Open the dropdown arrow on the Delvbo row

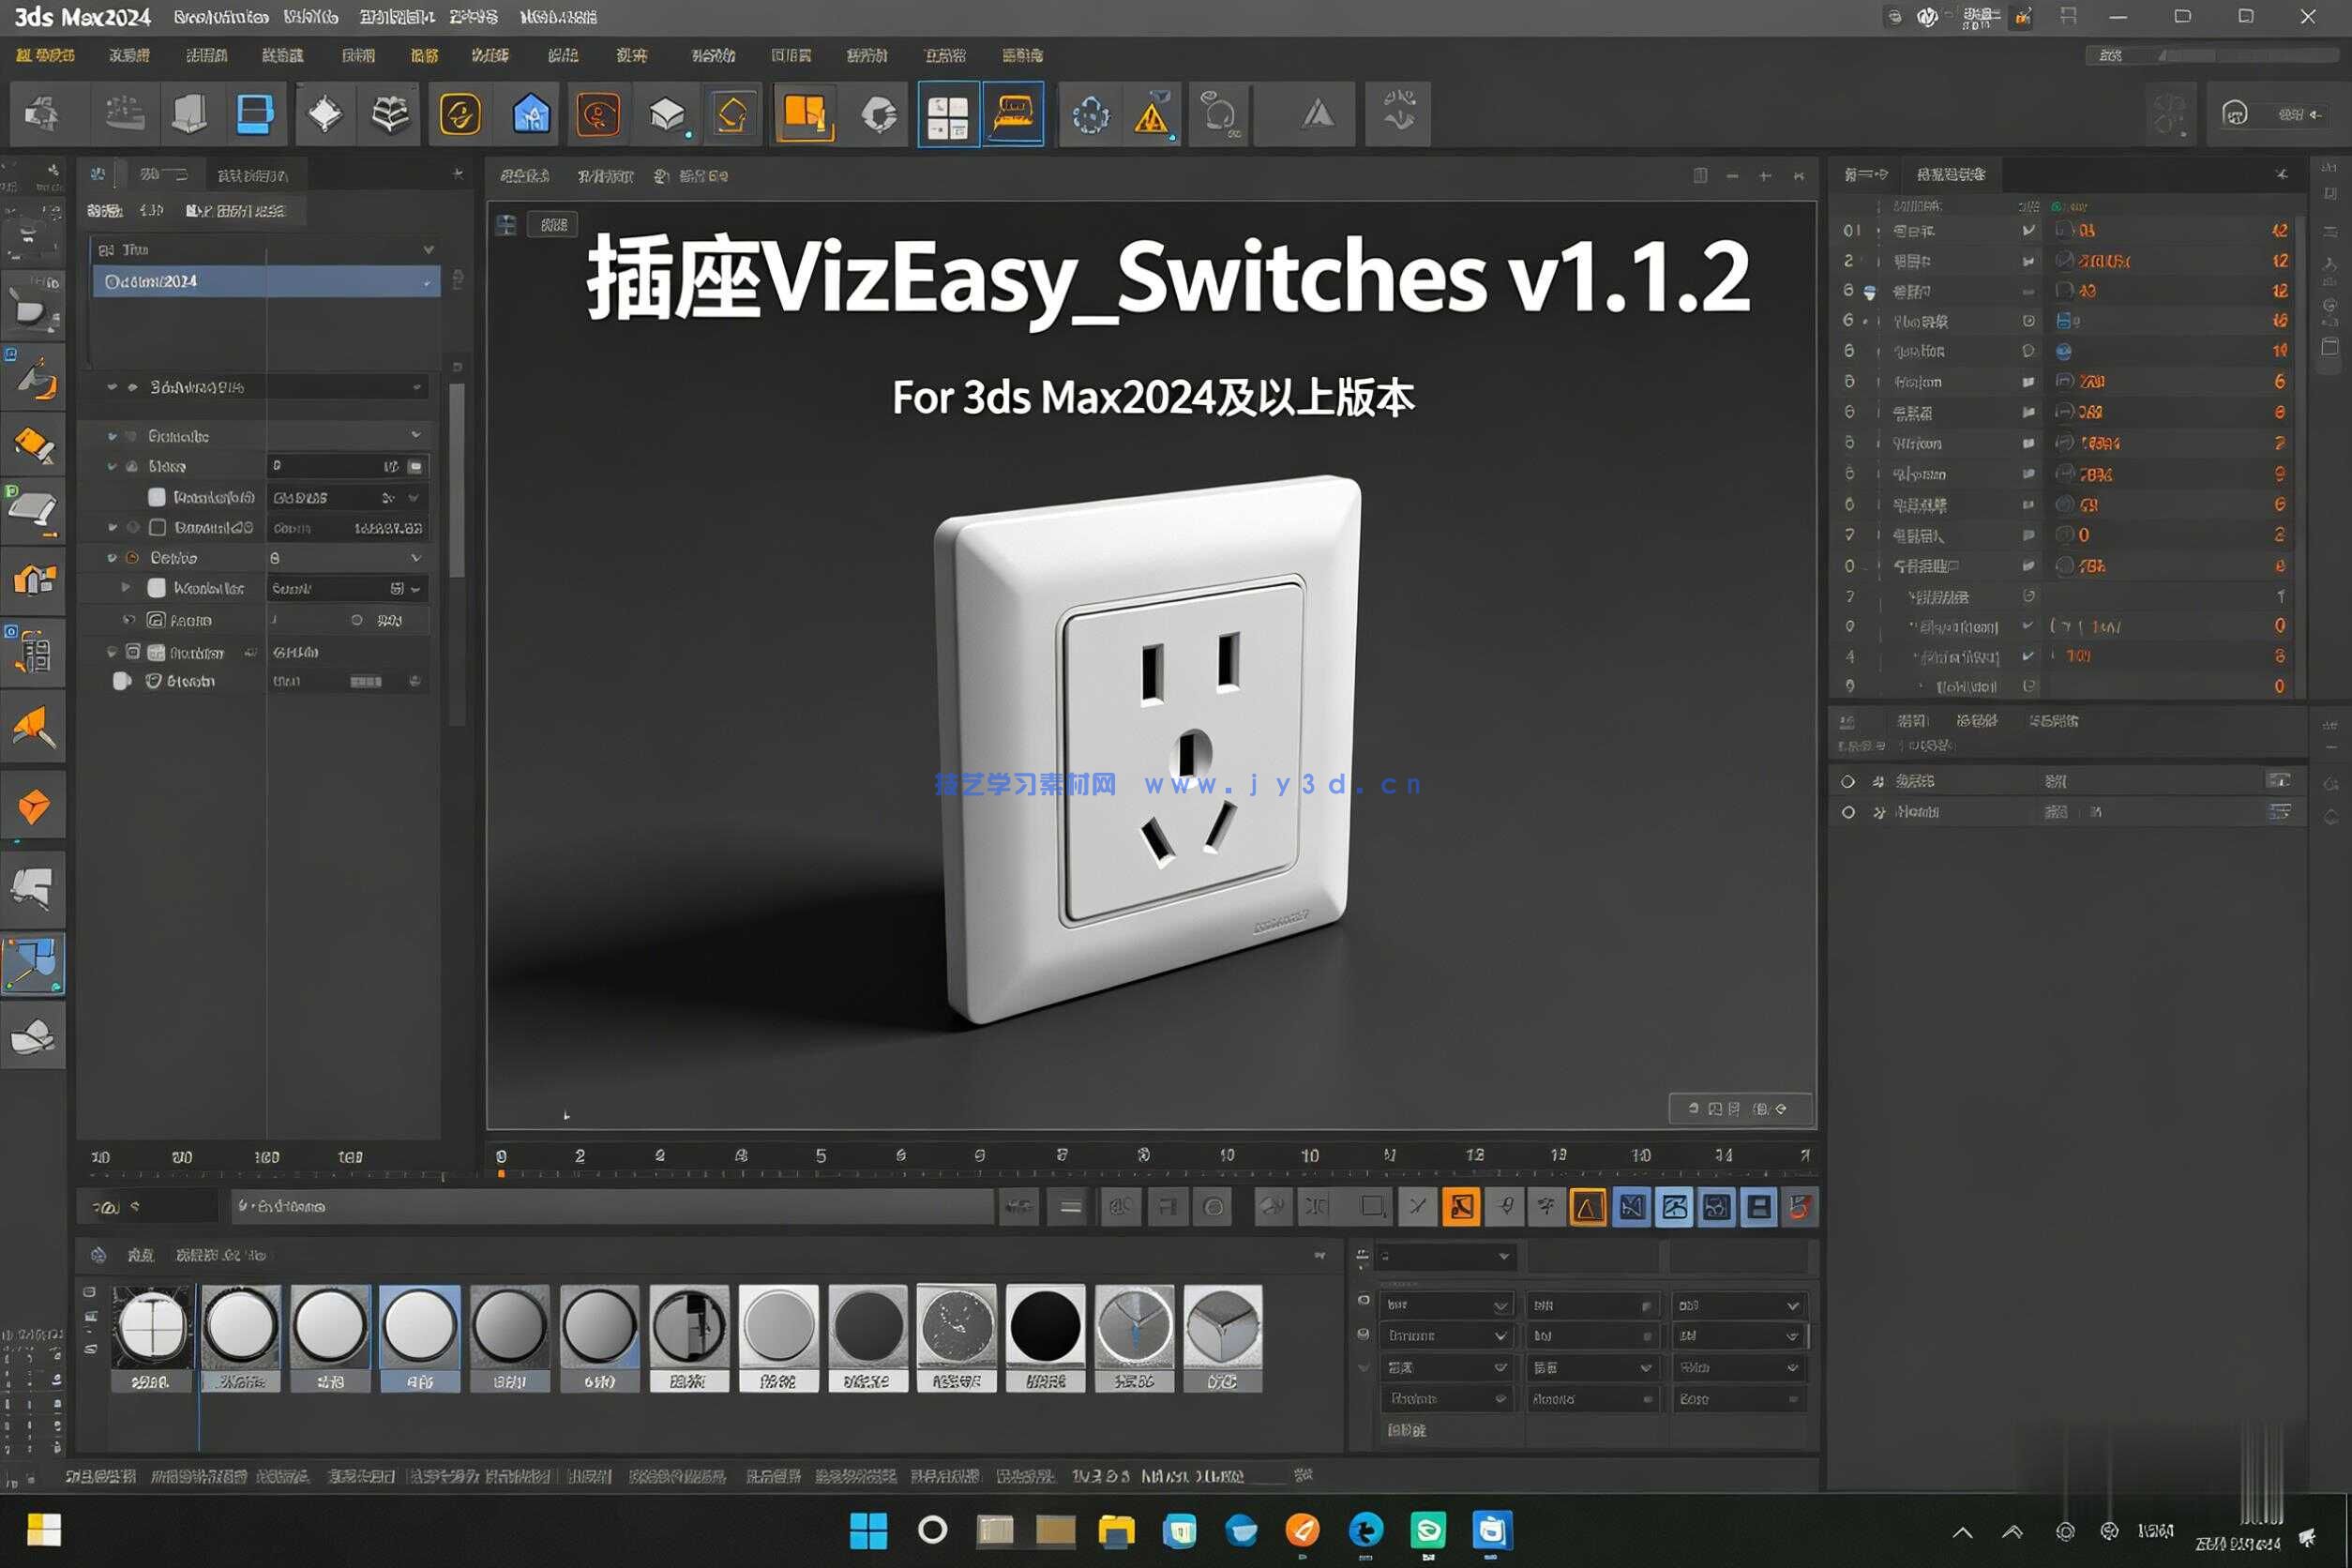click(x=416, y=558)
